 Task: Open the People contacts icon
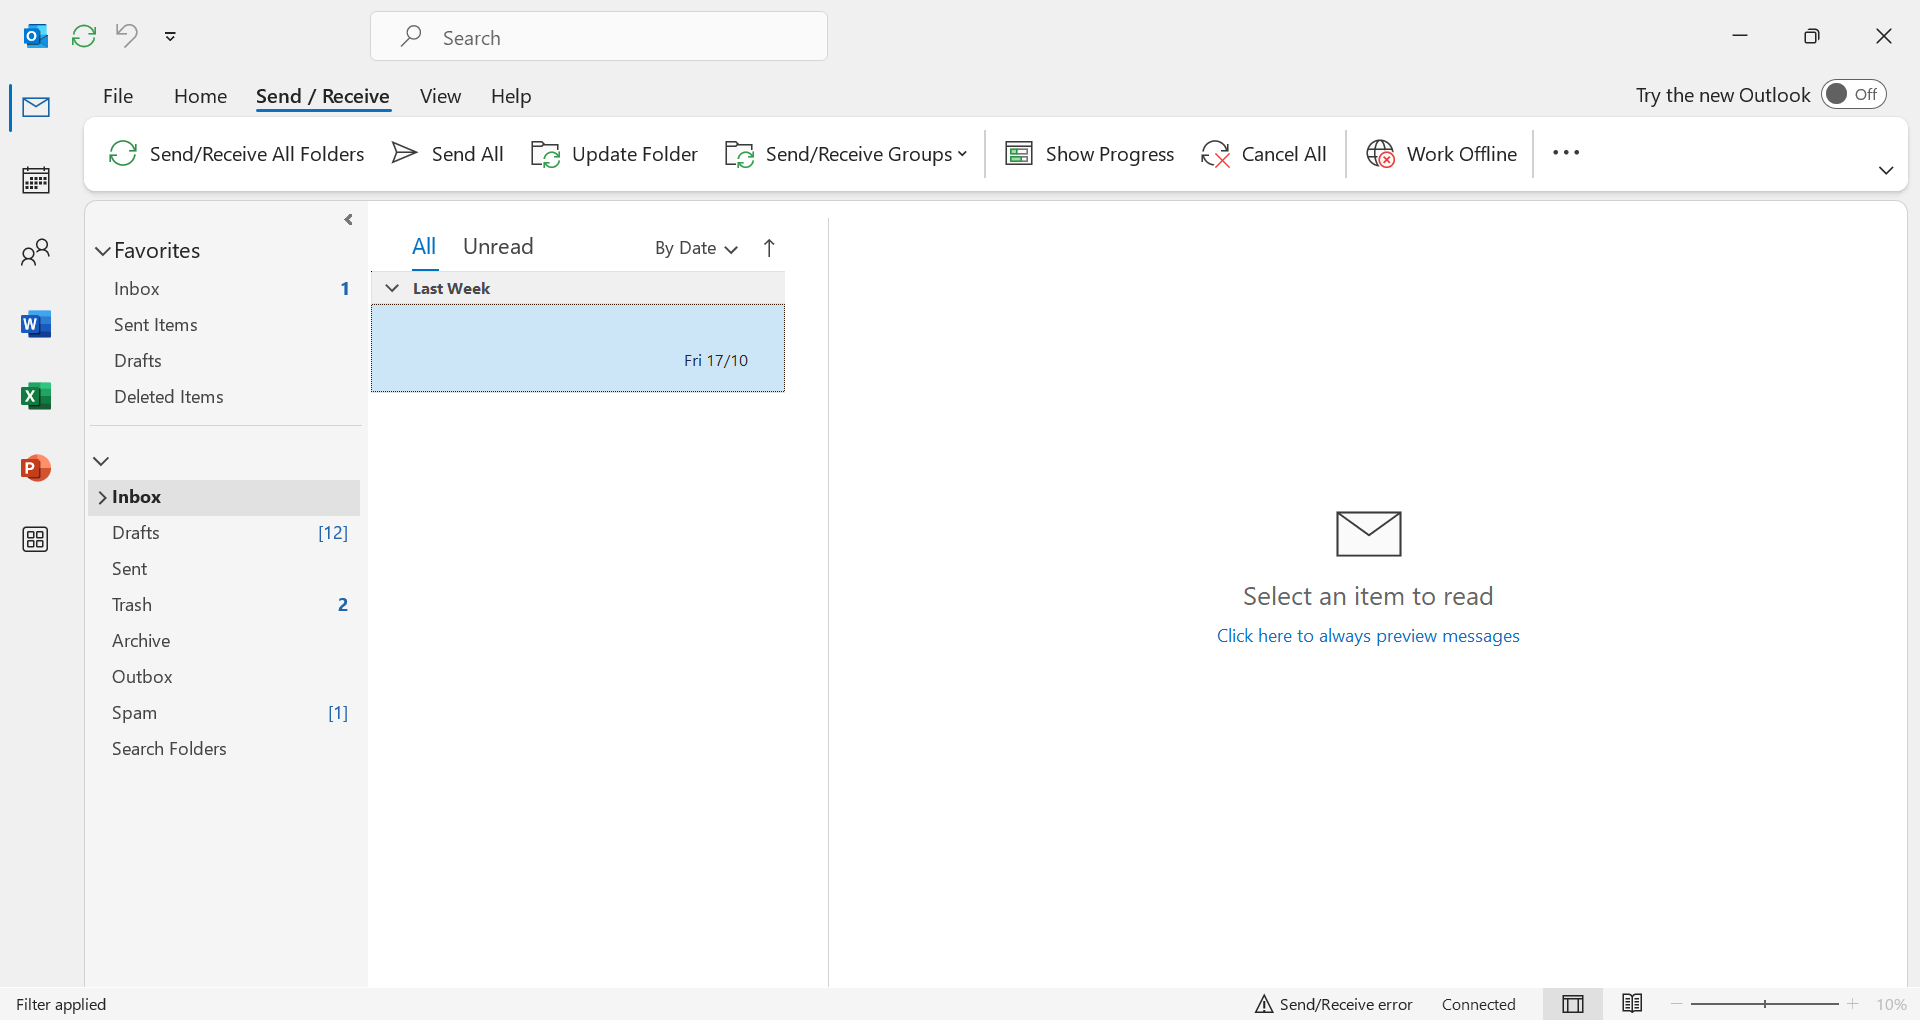pos(36,252)
